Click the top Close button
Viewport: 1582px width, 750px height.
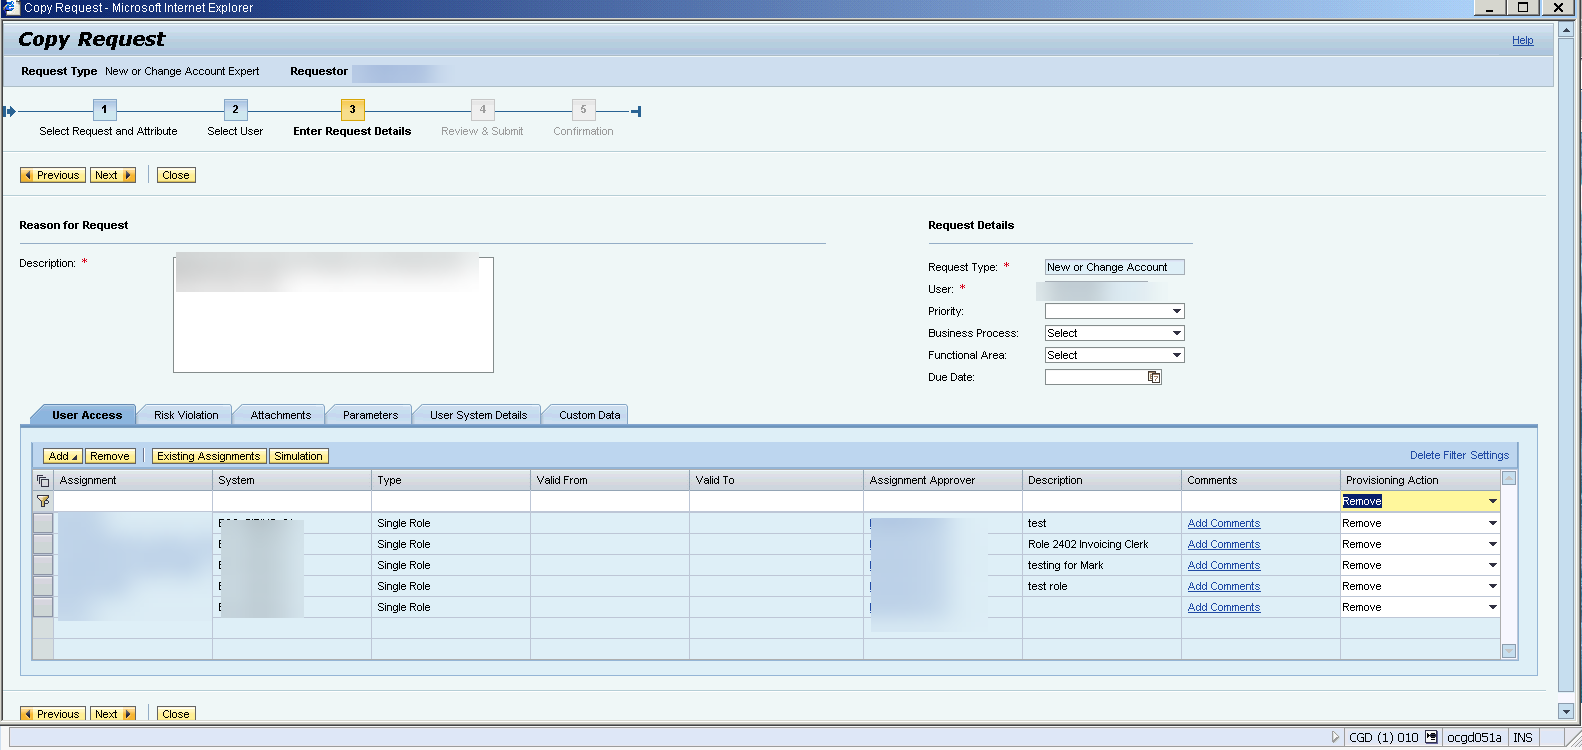tap(176, 175)
